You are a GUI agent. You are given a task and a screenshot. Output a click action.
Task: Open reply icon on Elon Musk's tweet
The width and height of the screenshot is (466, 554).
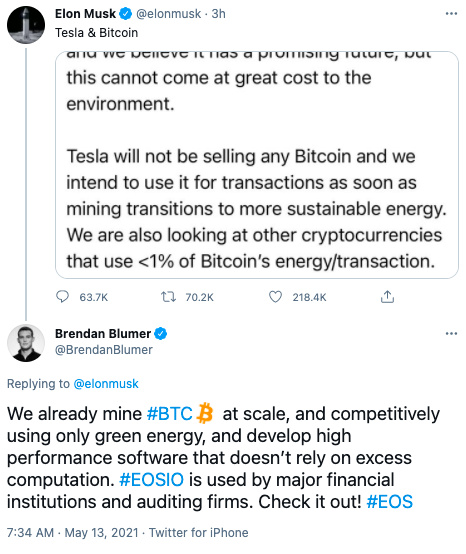[x=63, y=297]
